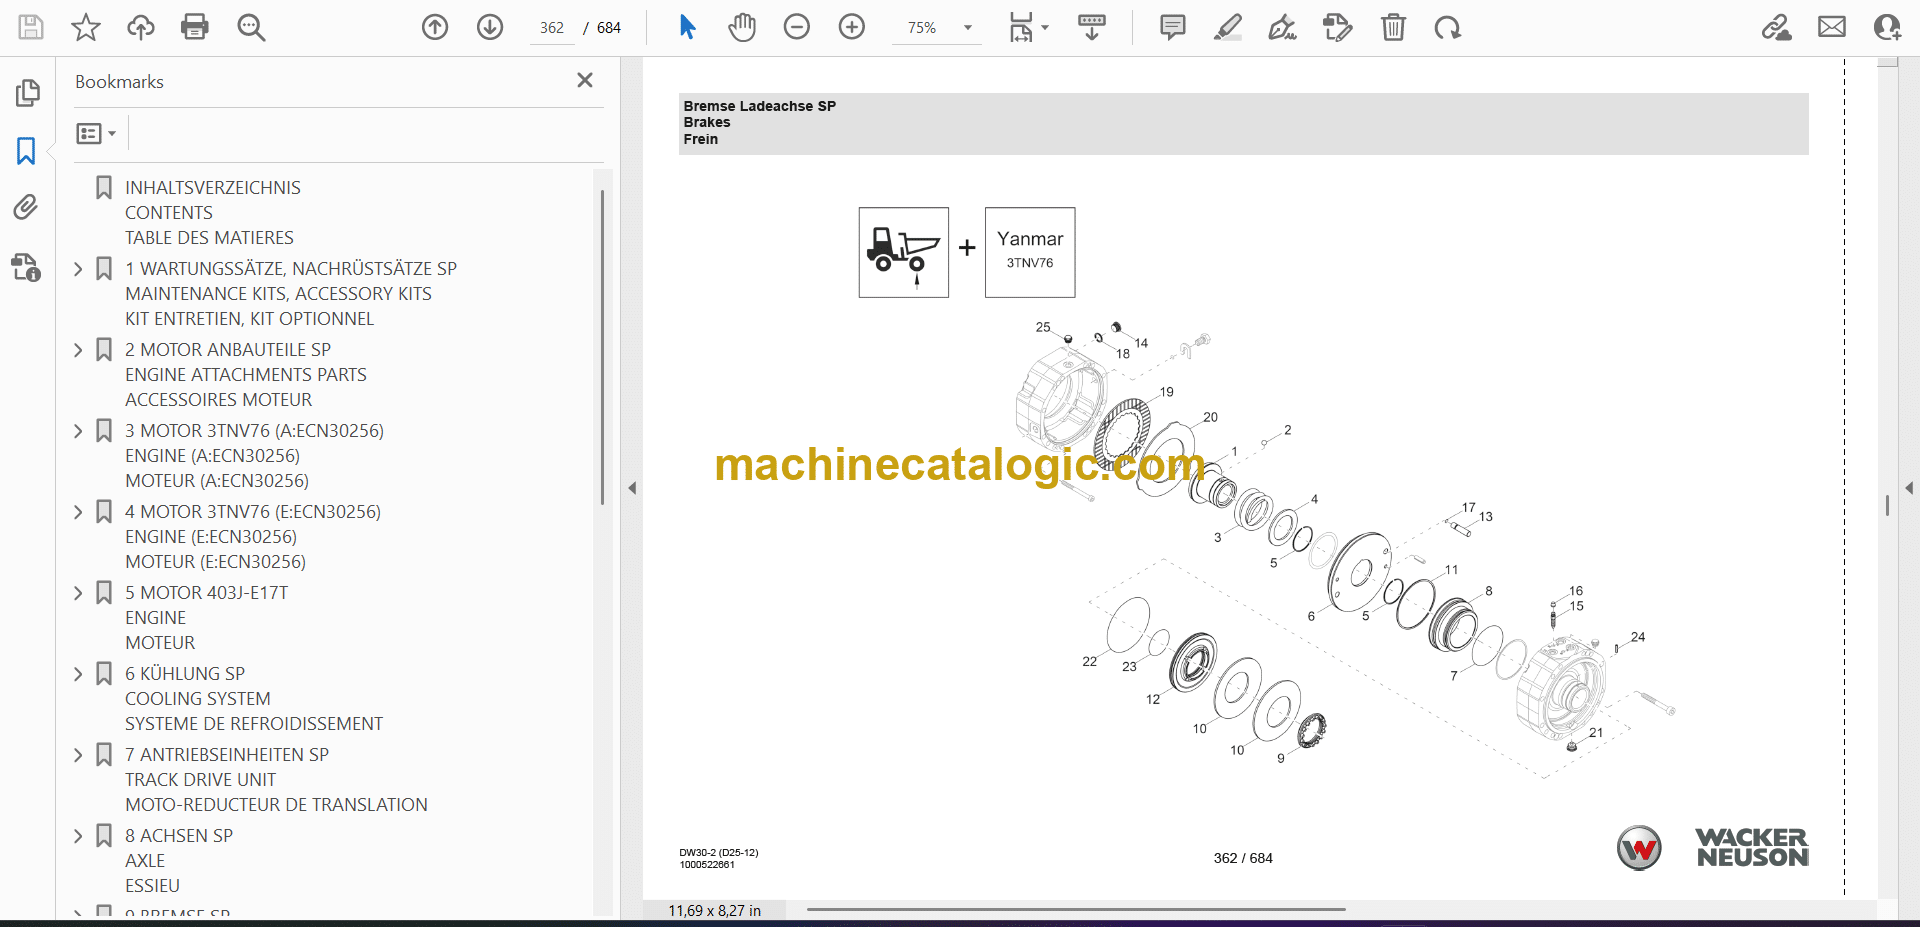Viewport: 1920px width, 927px height.
Task: Click the bookmarks panel vertical scrollbar
Action: (x=602, y=346)
